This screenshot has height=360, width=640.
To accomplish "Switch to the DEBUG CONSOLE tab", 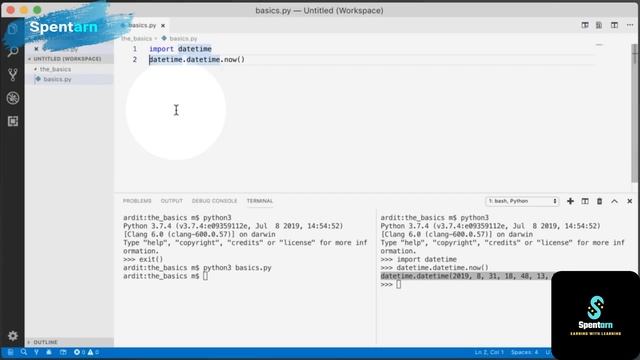I will (214, 201).
